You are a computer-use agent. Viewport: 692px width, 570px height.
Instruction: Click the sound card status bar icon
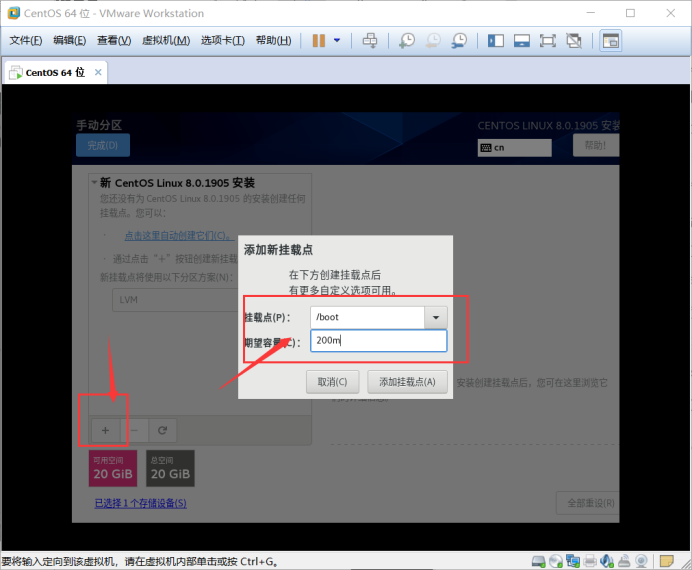607,561
